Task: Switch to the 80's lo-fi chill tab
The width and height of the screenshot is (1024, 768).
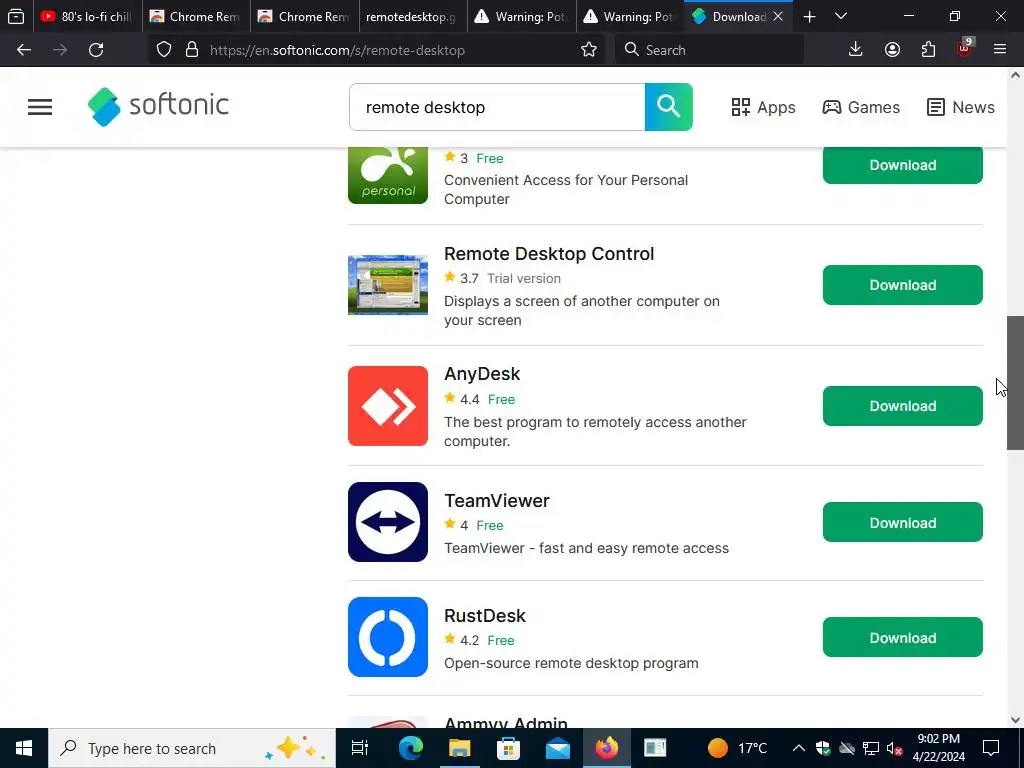Action: click(x=87, y=16)
